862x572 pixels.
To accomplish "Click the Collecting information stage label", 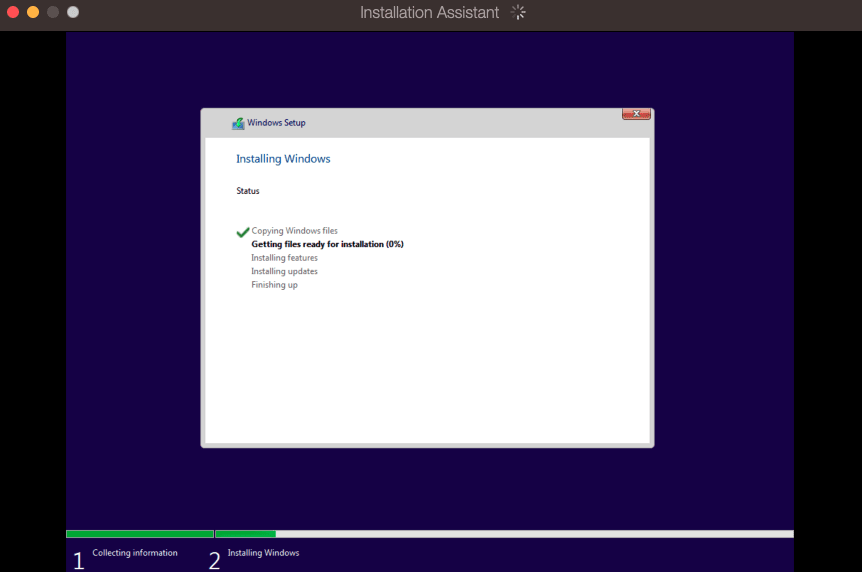I will tap(135, 553).
